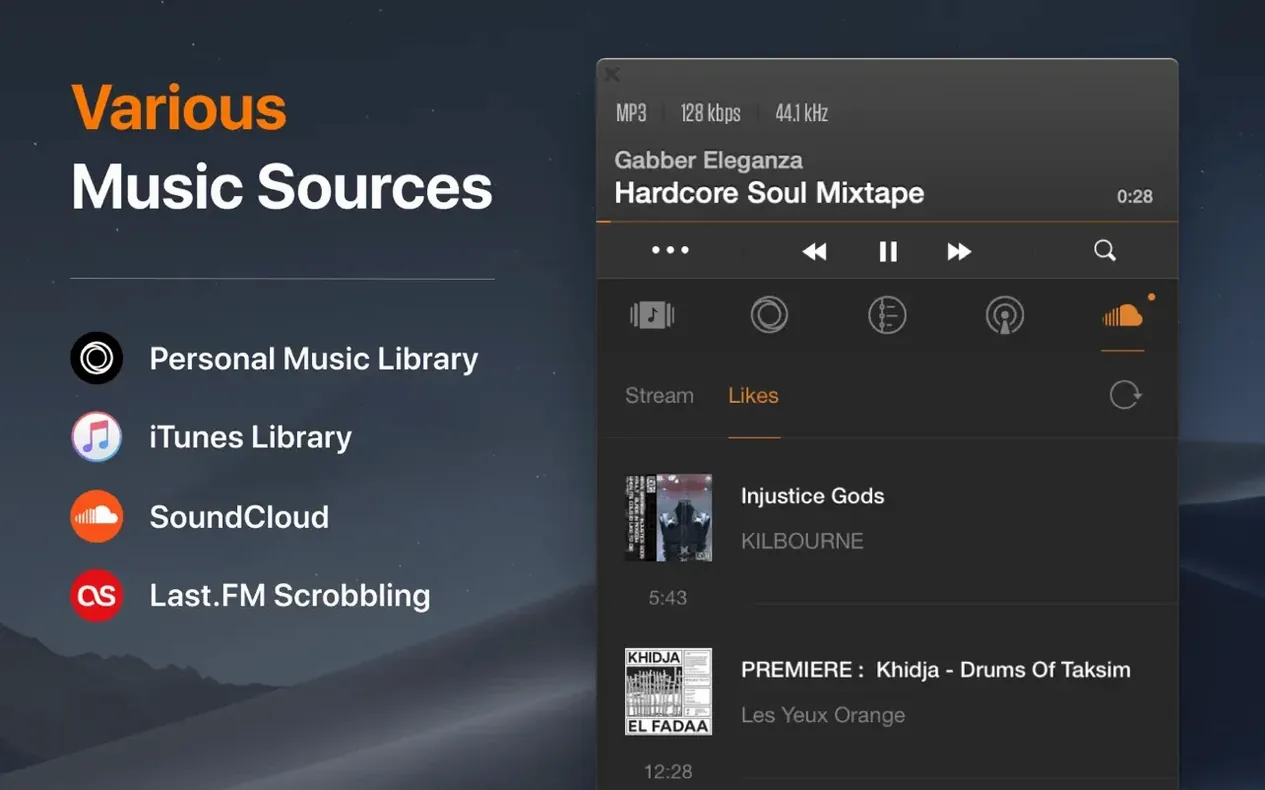
Task: Switch to the Stream tab
Action: (659, 395)
